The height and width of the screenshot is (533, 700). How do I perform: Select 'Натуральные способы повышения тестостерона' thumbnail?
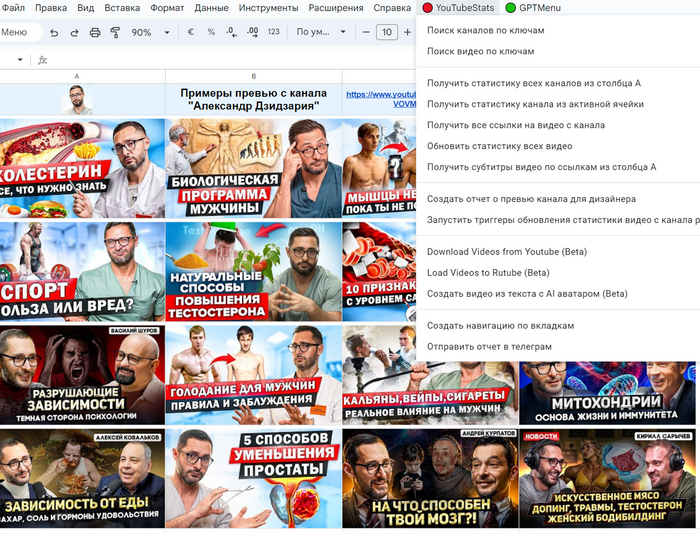click(x=254, y=271)
